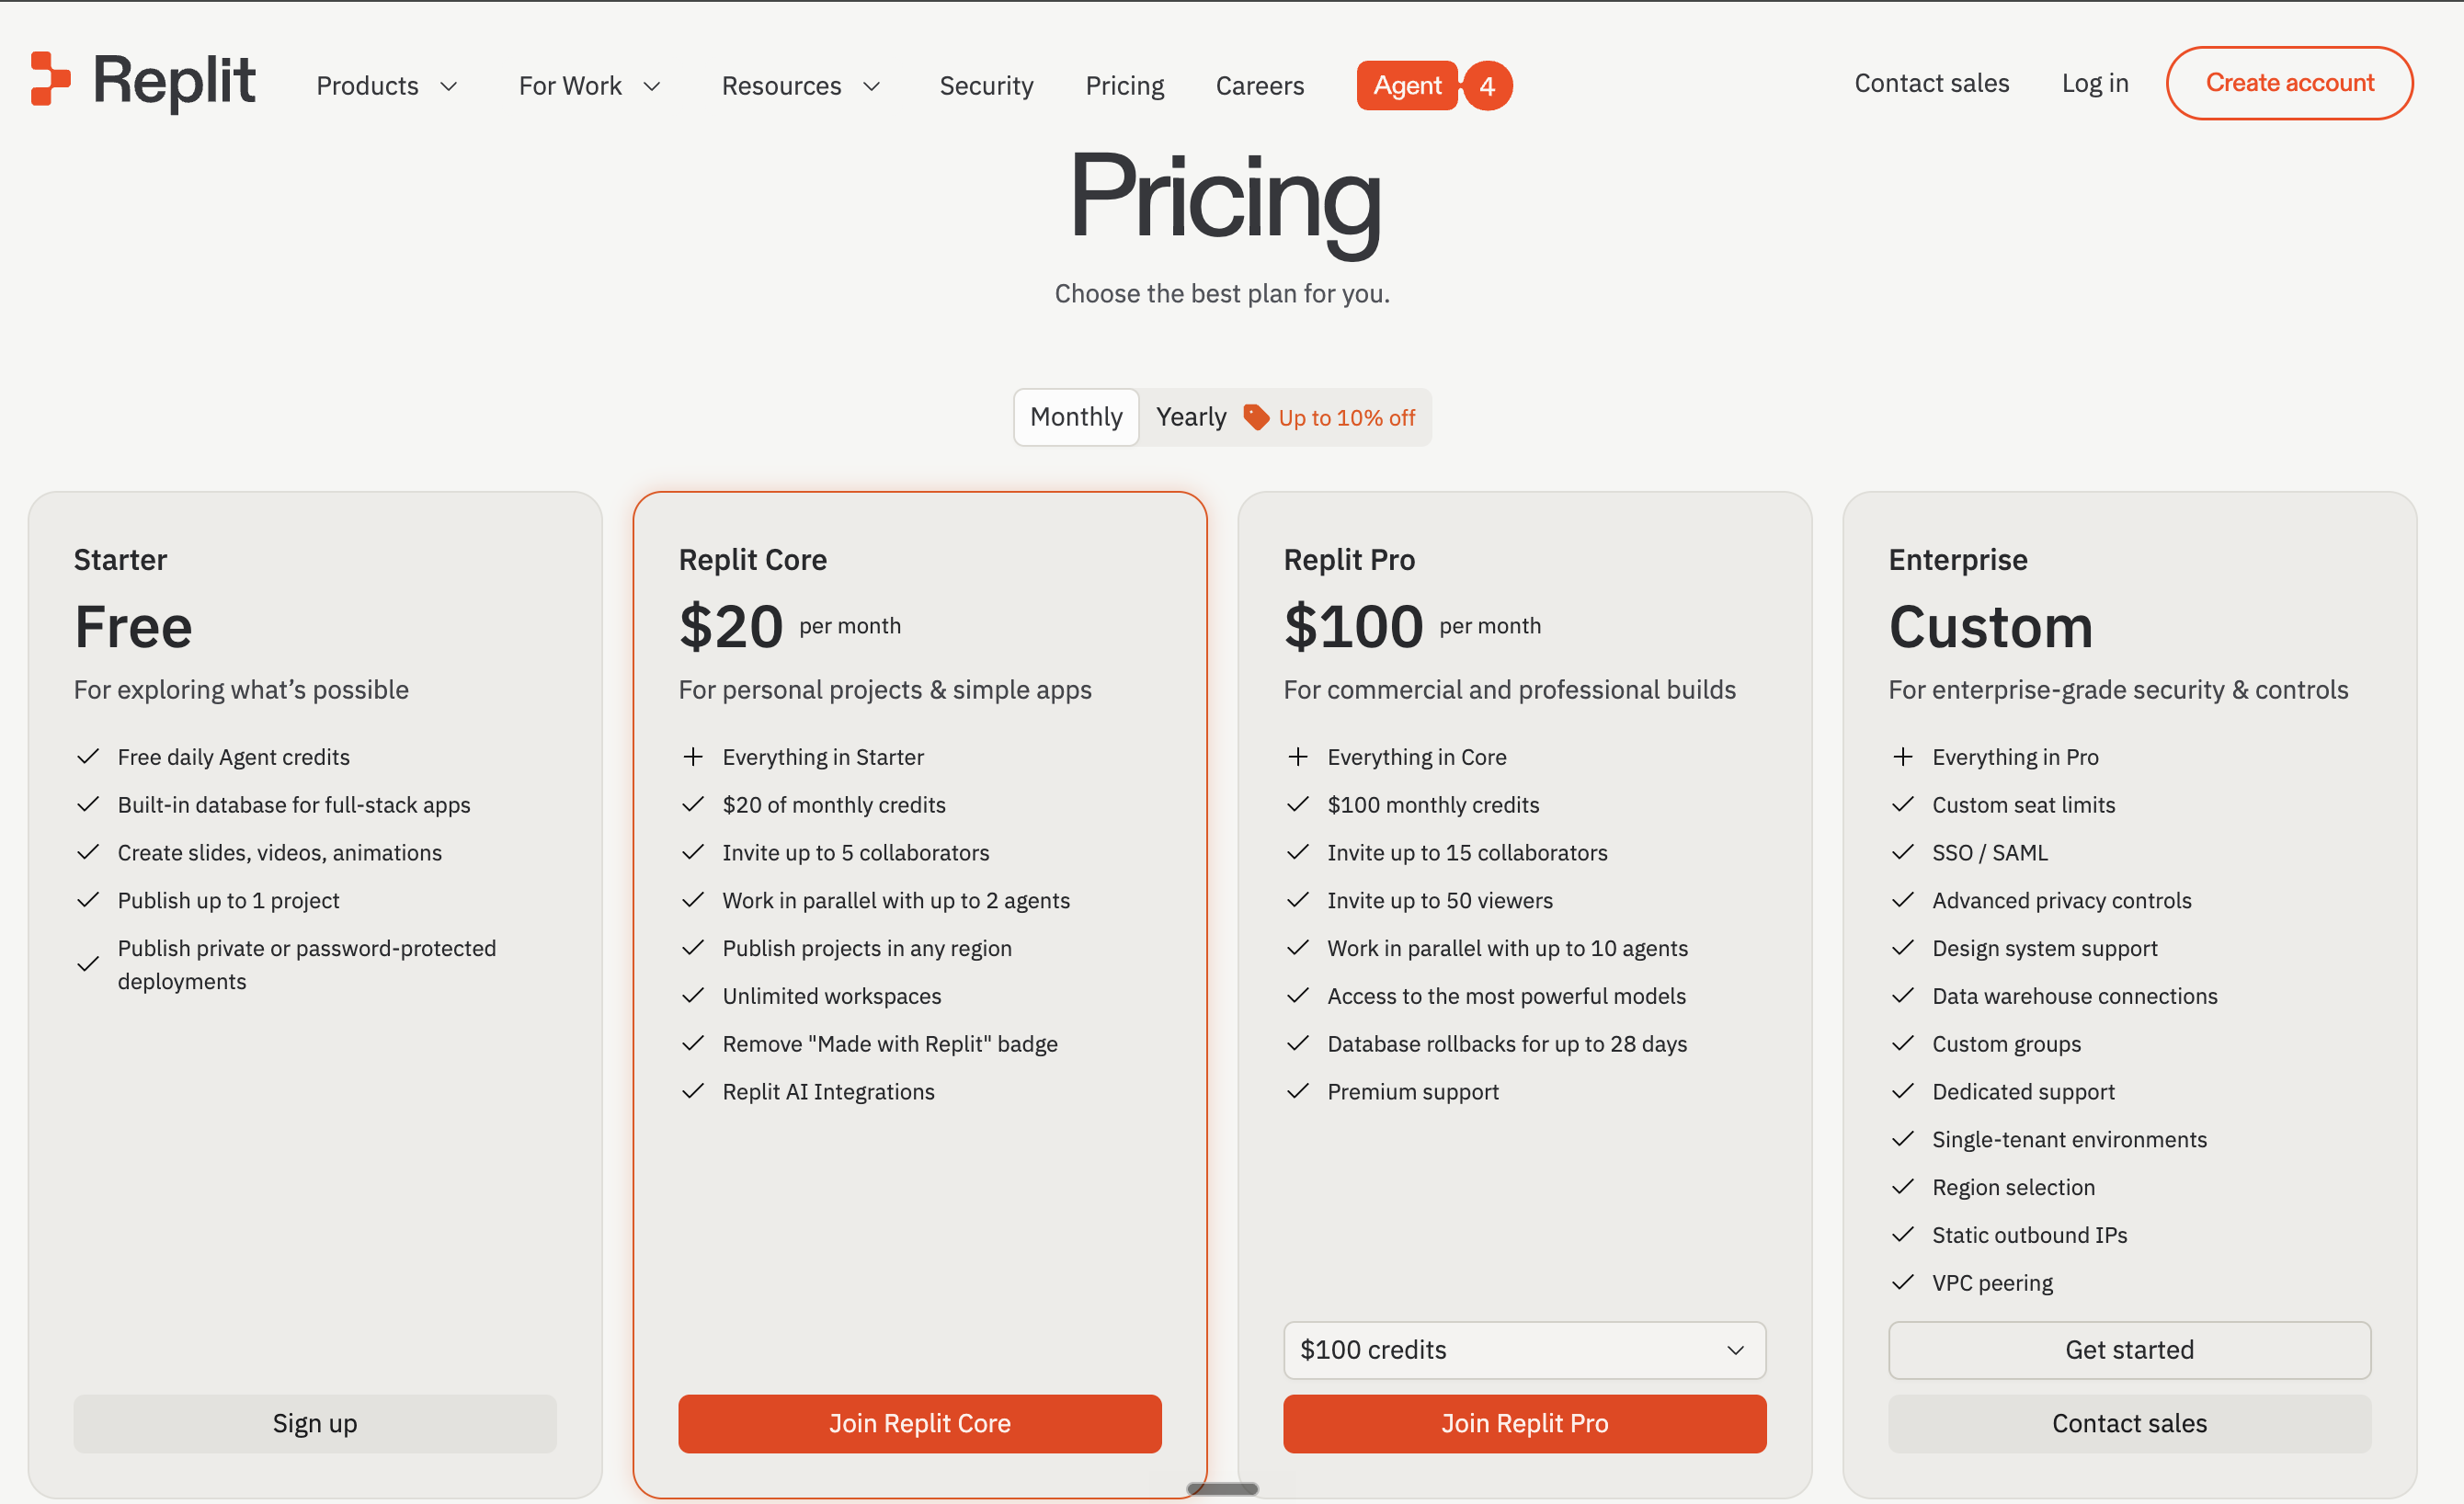
Task: Click the plus icon beside Everything in Core
Action: (x=1298, y=757)
